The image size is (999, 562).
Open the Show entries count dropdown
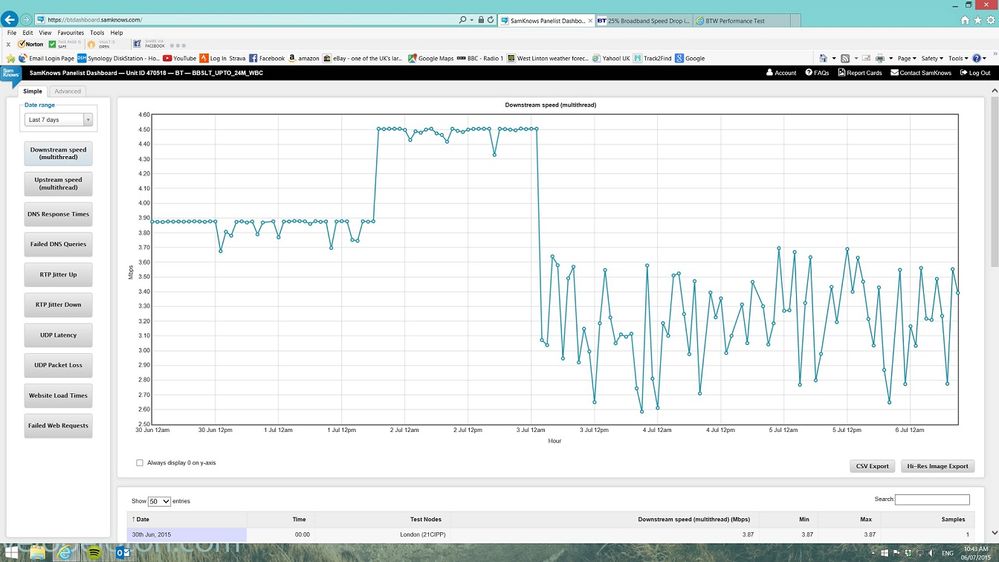click(x=159, y=501)
